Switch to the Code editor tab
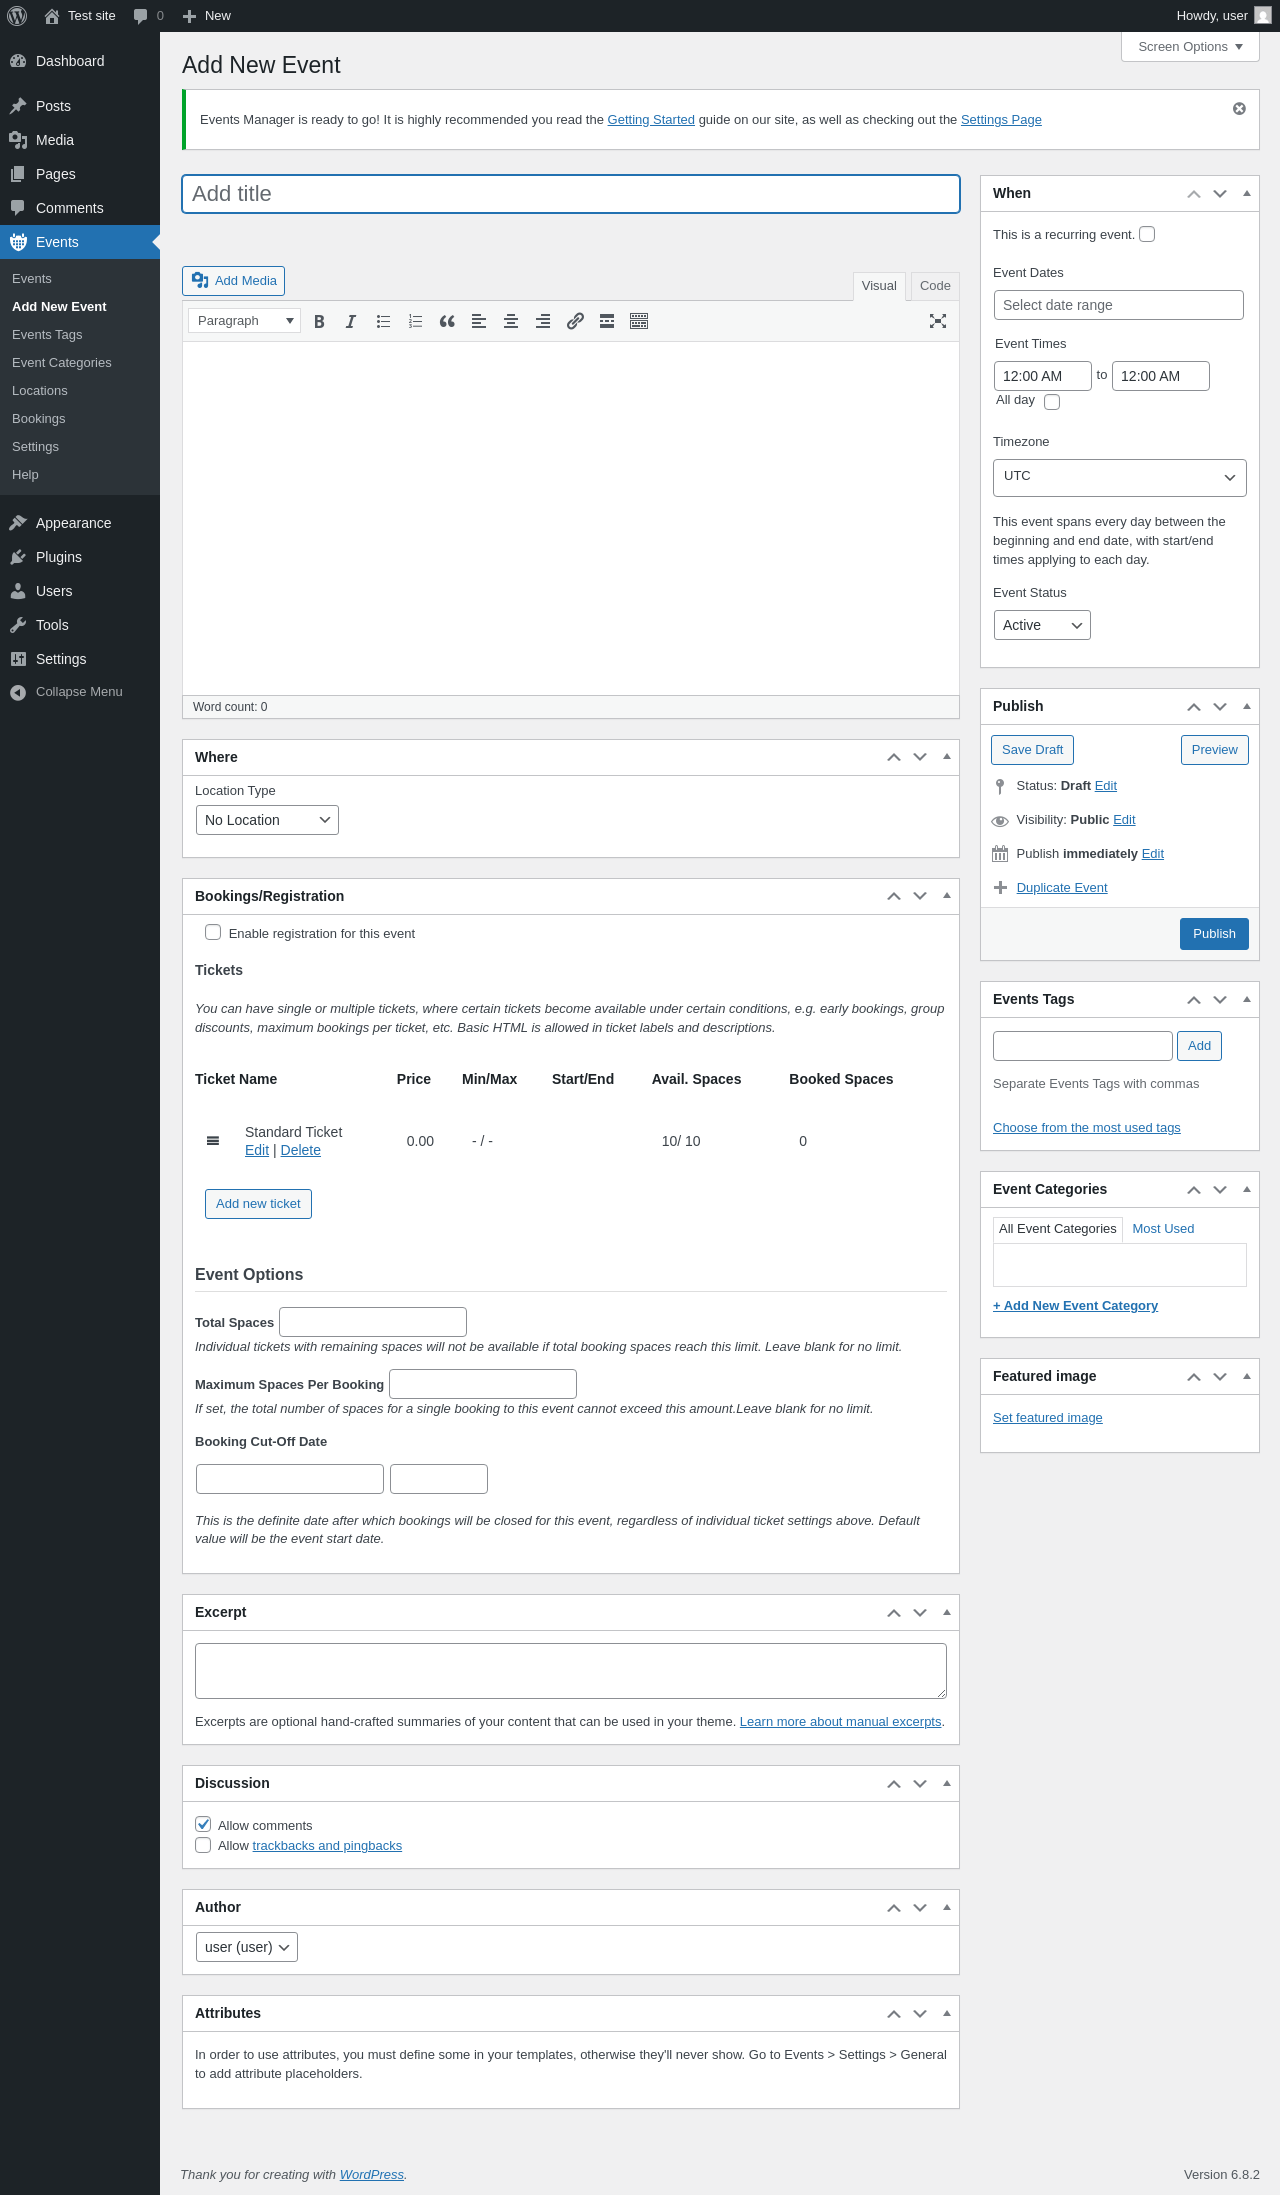Viewport: 1280px width, 2195px height. pyautogui.click(x=935, y=286)
